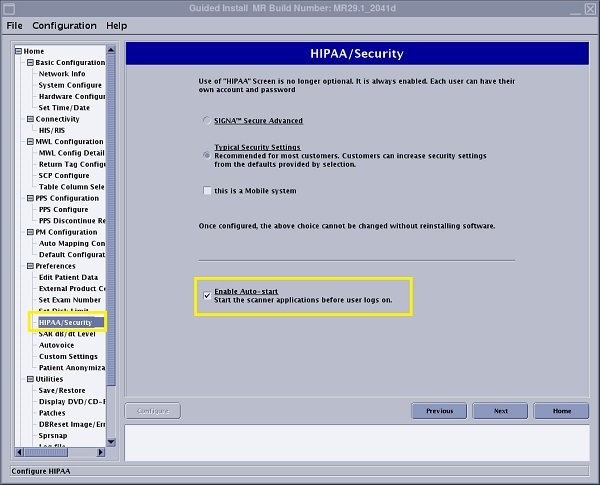
Task: Collapse the MWL Configuration section
Action: pos(31,142)
